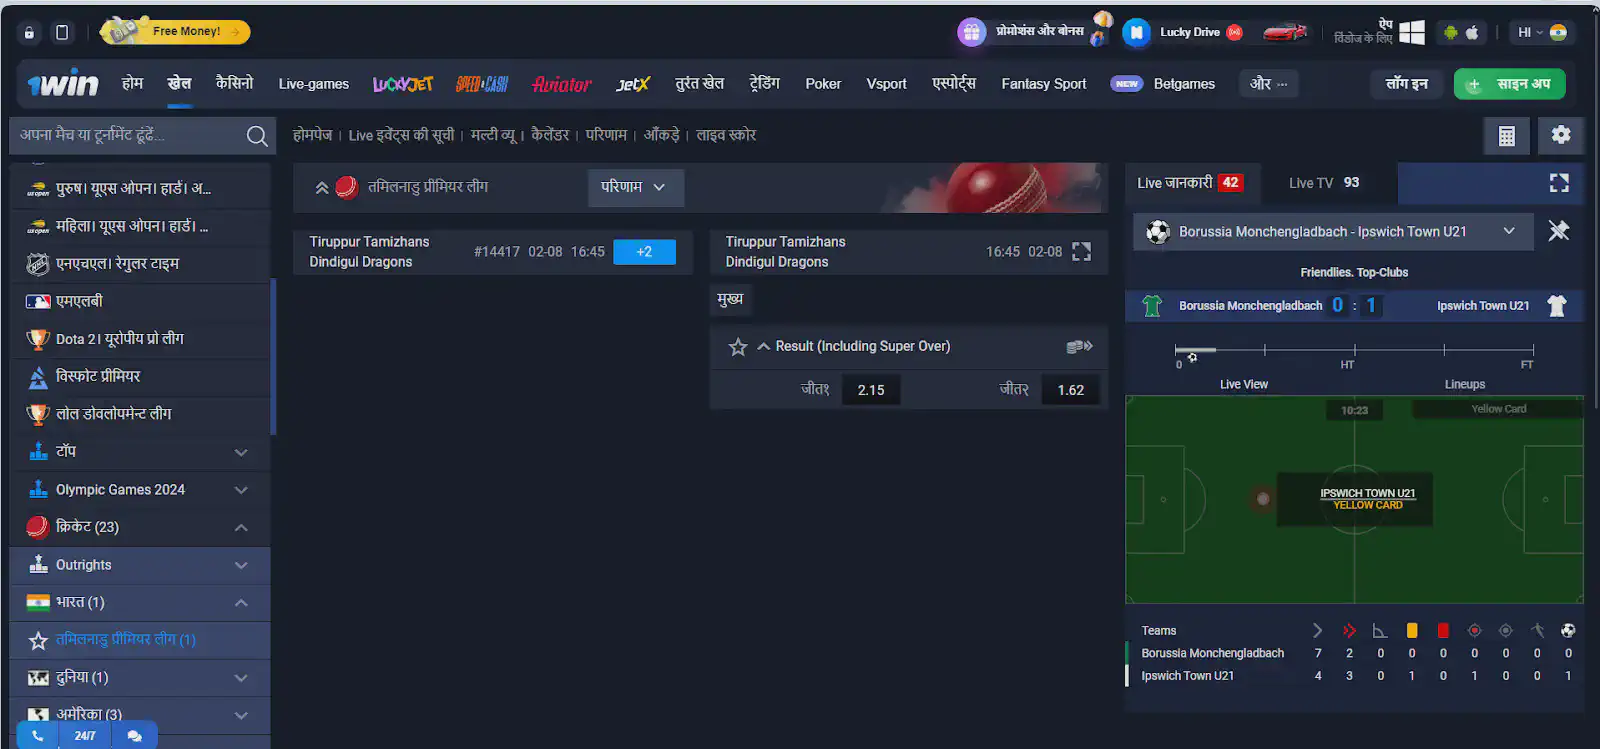Open the settings gear icon
1600x749 pixels.
(1560, 135)
